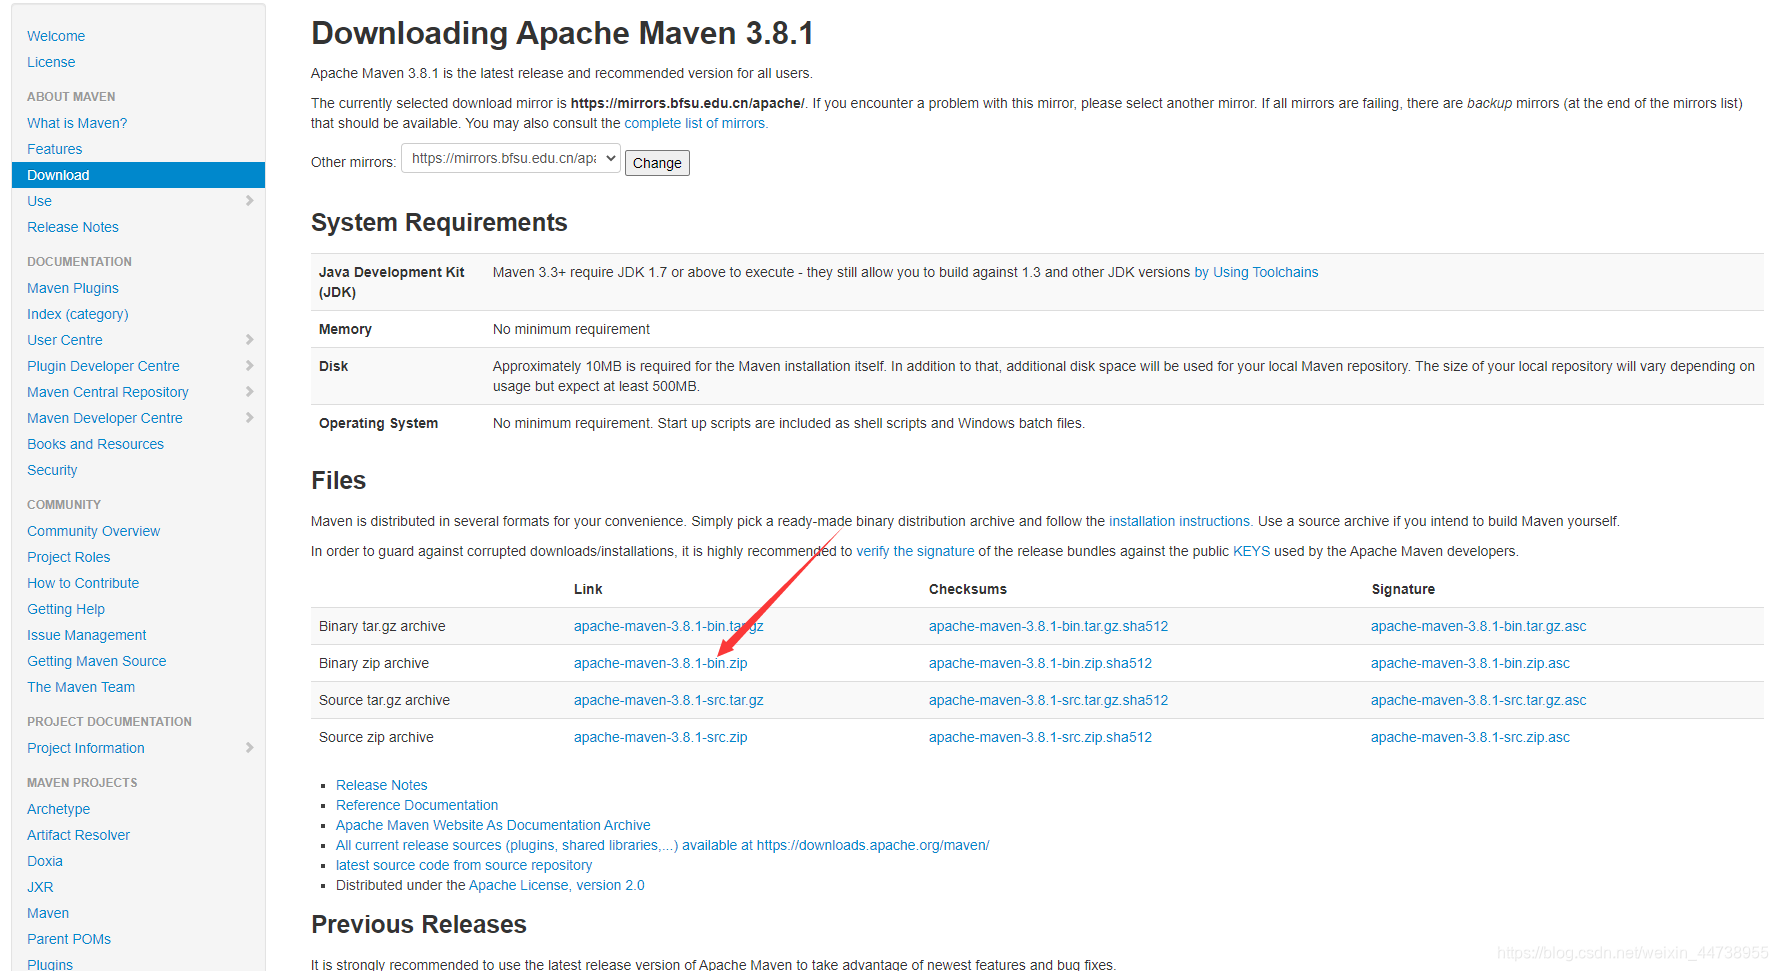The image size is (1778, 971).
Task: Open Getting Maven Source link
Action: coord(97,661)
